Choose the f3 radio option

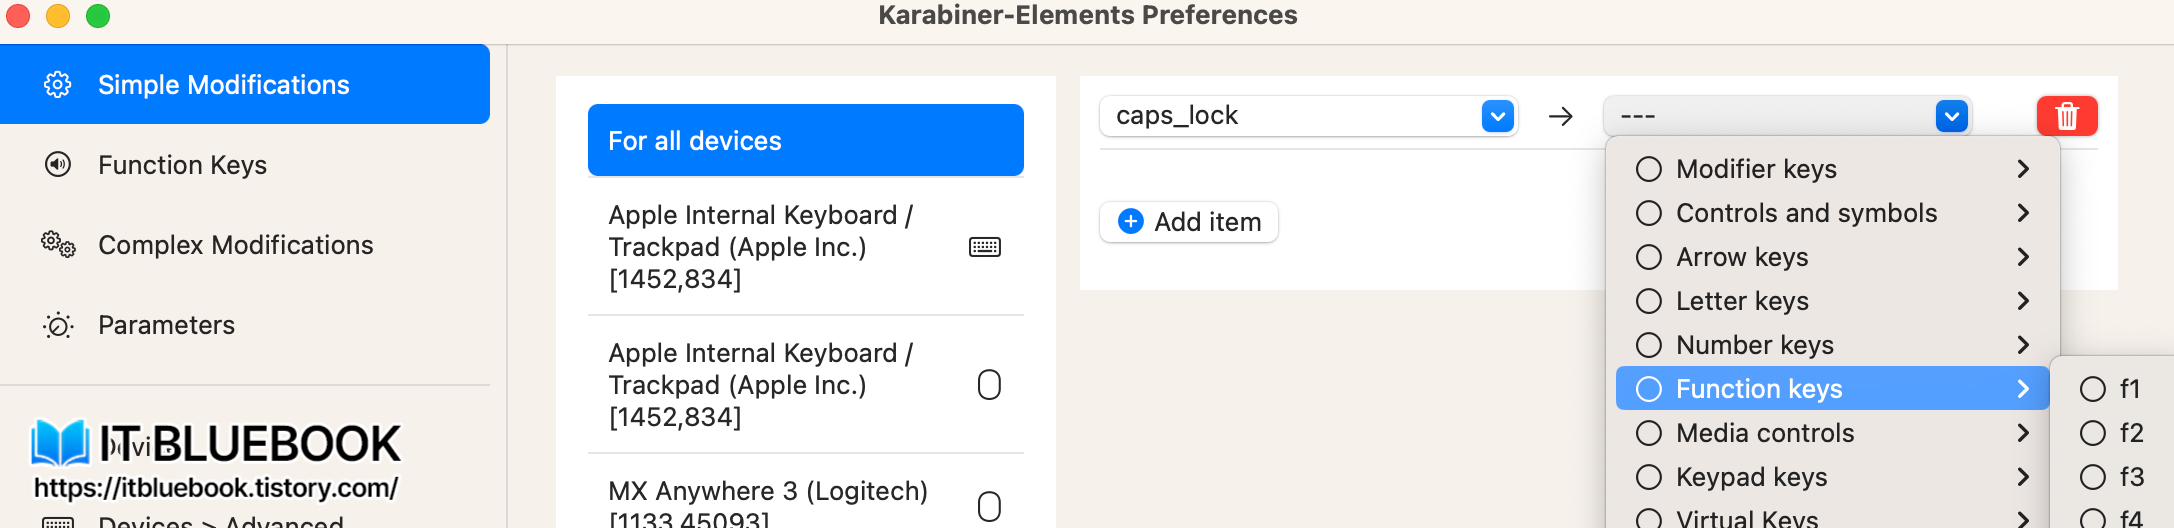(x=2093, y=477)
